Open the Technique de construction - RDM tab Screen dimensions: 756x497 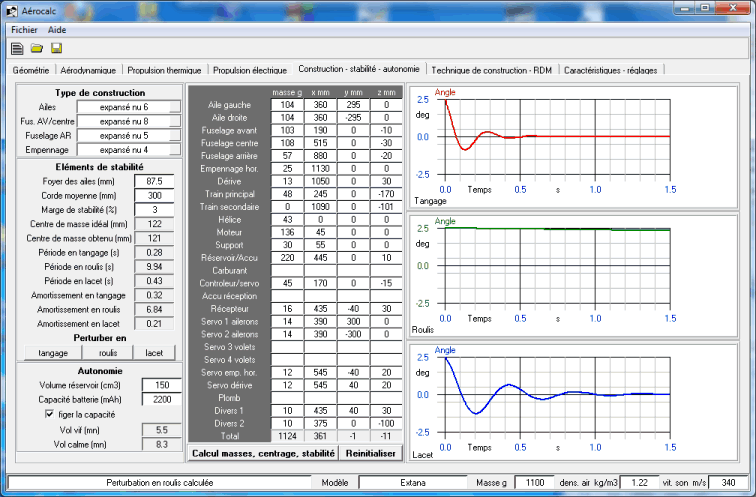coord(492,70)
